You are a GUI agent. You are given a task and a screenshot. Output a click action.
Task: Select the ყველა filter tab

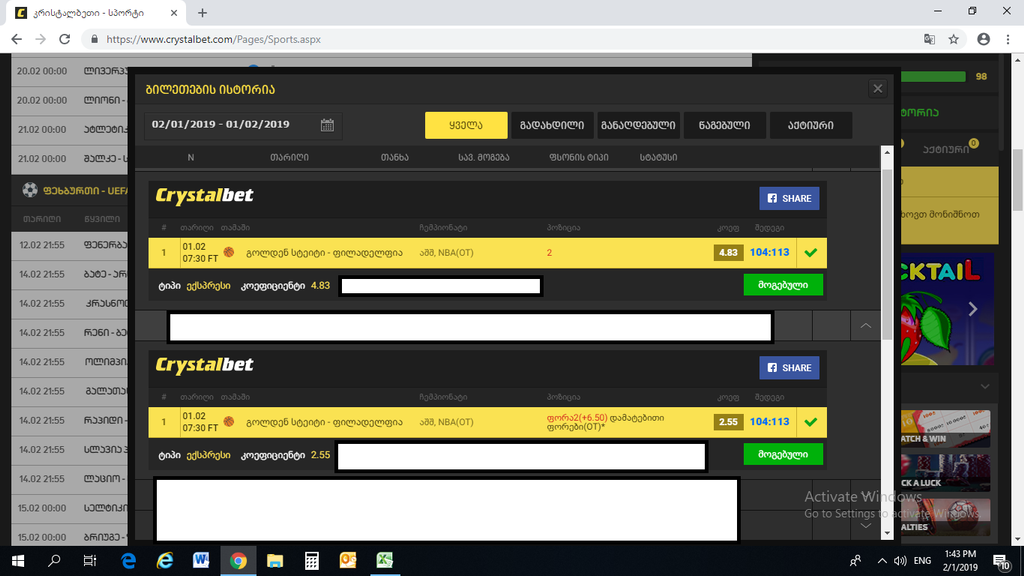tap(466, 125)
